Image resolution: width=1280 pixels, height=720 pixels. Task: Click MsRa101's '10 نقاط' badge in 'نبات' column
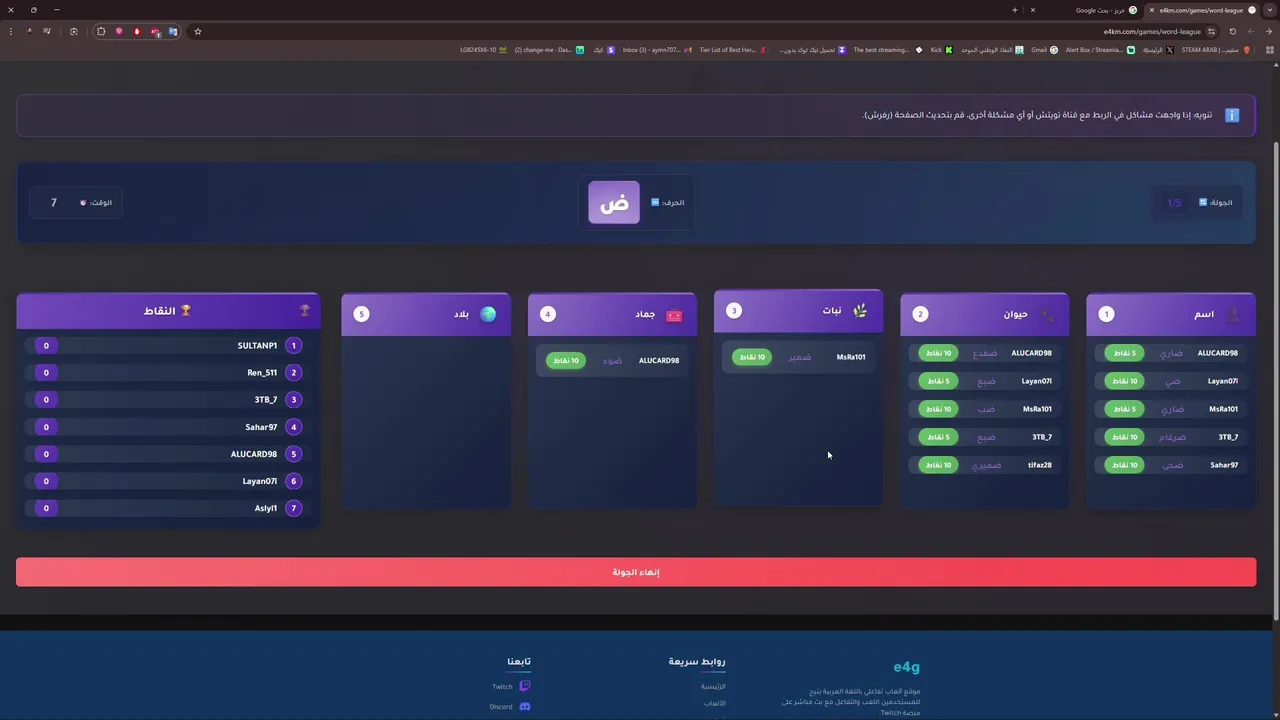coord(752,357)
